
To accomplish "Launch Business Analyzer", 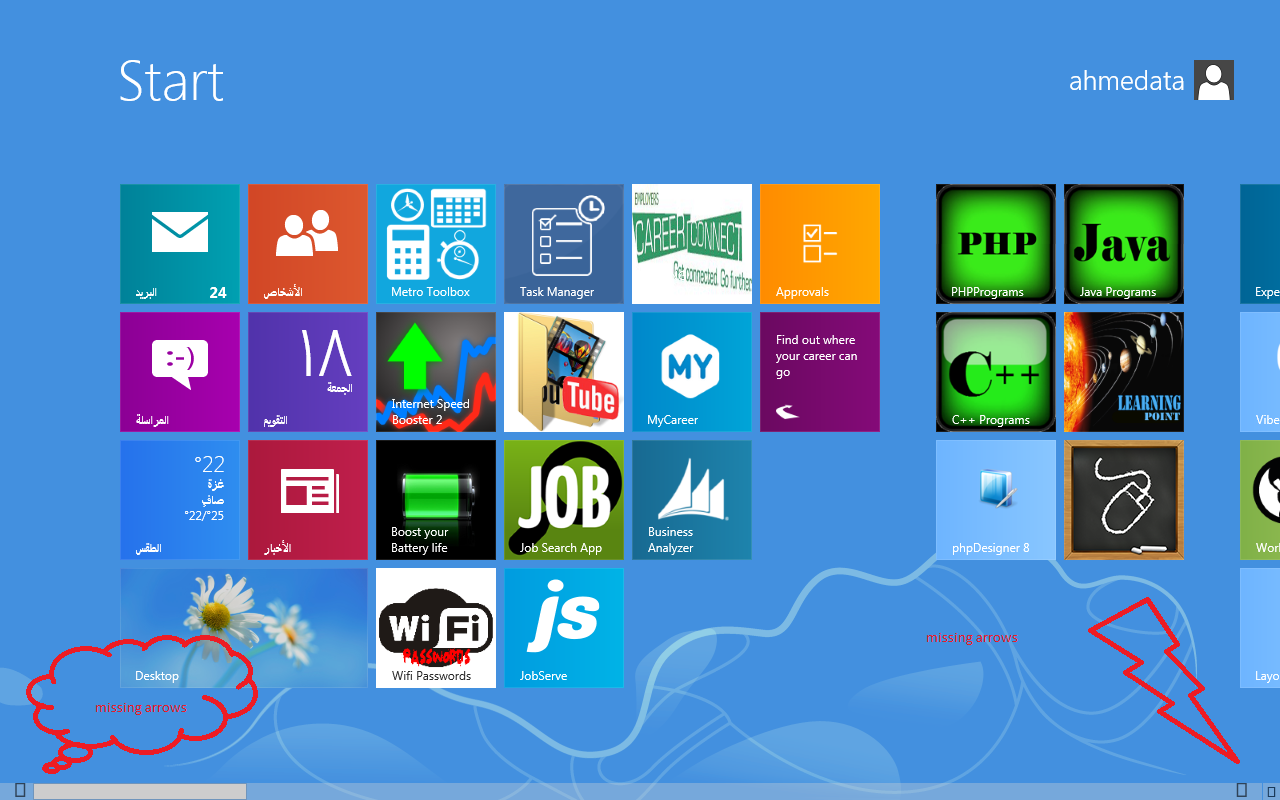I will click(691, 499).
